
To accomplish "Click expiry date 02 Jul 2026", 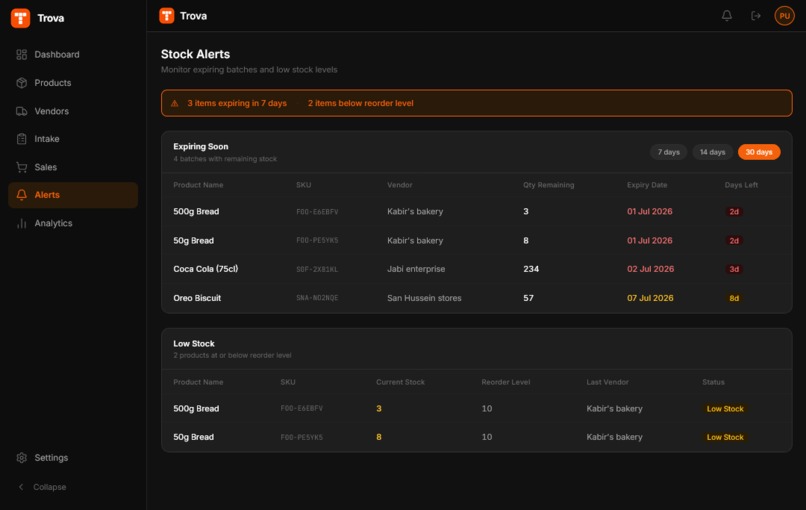I will pyautogui.click(x=650, y=269).
